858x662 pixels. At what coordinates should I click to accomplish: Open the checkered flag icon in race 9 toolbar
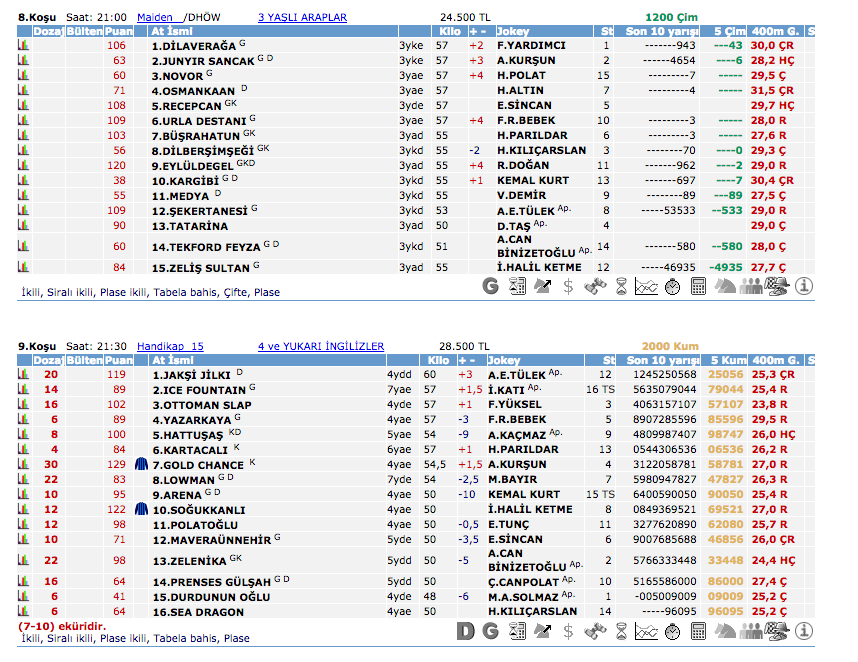[777, 631]
